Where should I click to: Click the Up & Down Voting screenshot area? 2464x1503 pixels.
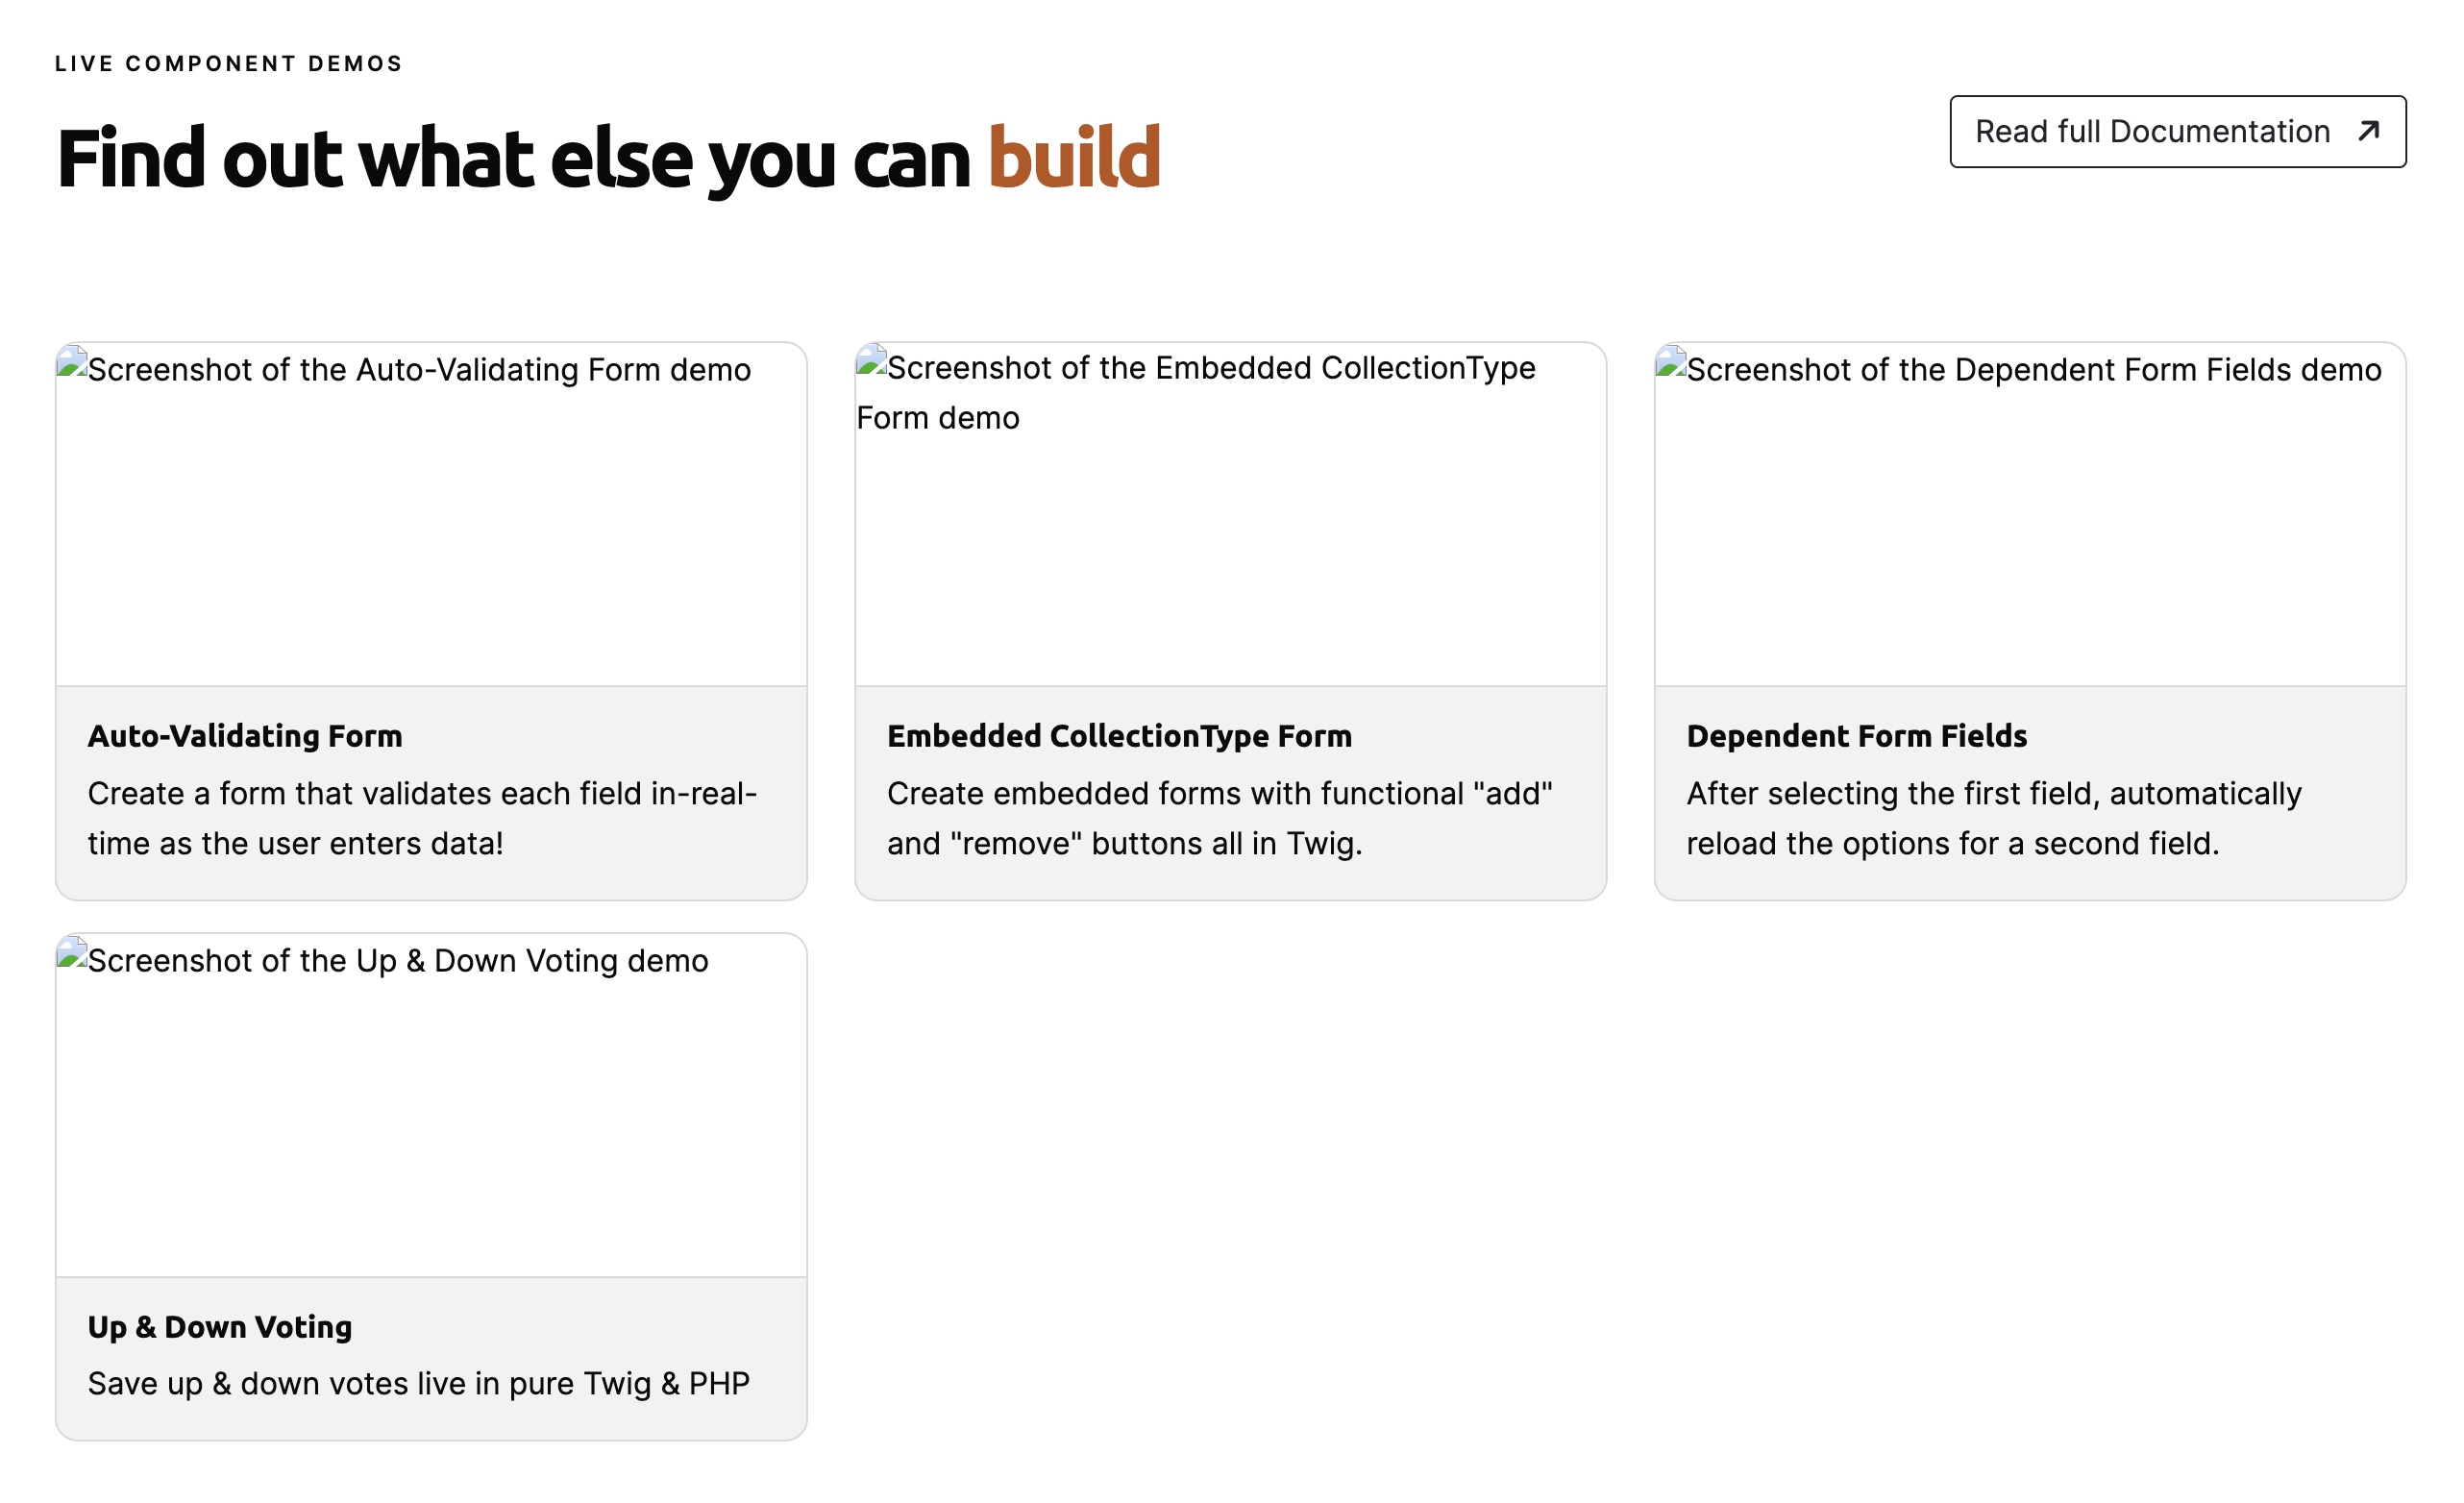431,1105
